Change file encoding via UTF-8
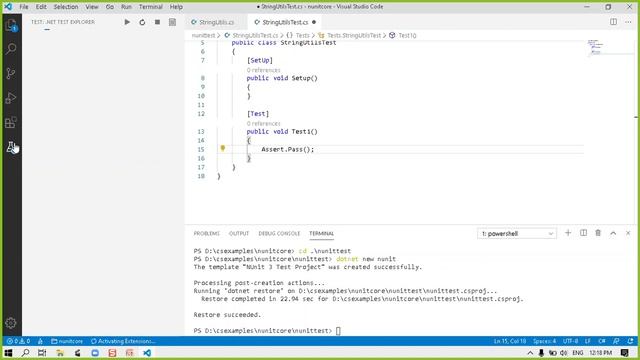Viewport: 640px width, 360px height. (x=570, y=341)
